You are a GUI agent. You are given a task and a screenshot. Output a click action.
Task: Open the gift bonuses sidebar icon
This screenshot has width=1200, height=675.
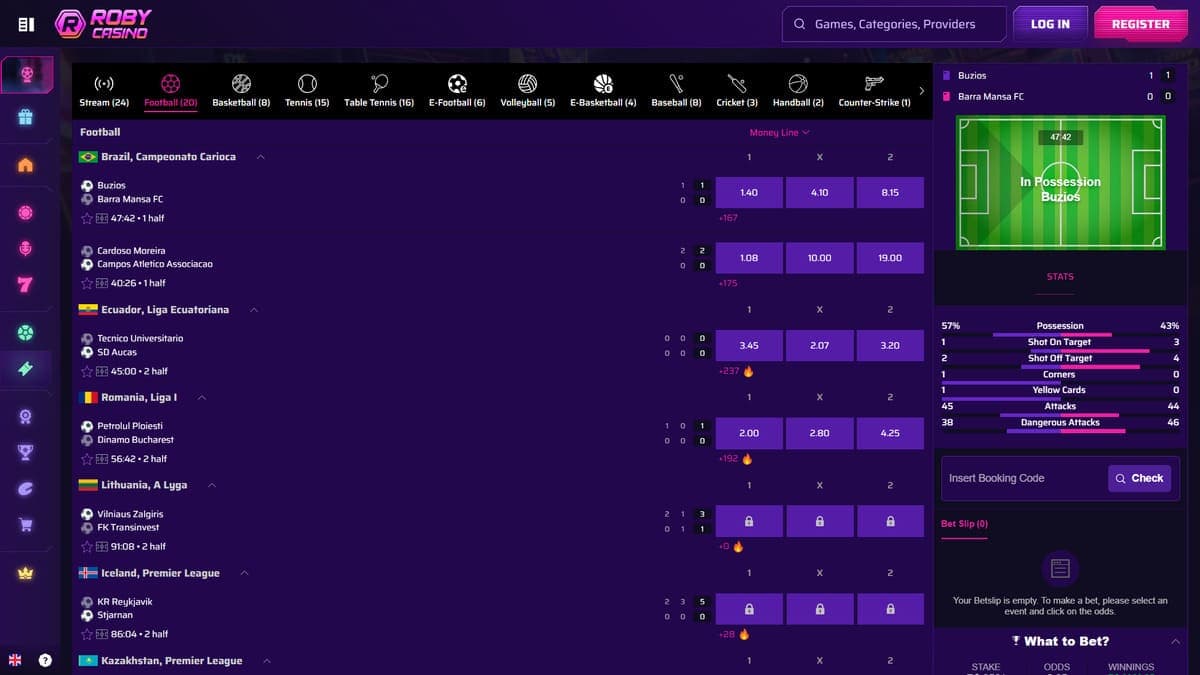(x=26, y=117)
